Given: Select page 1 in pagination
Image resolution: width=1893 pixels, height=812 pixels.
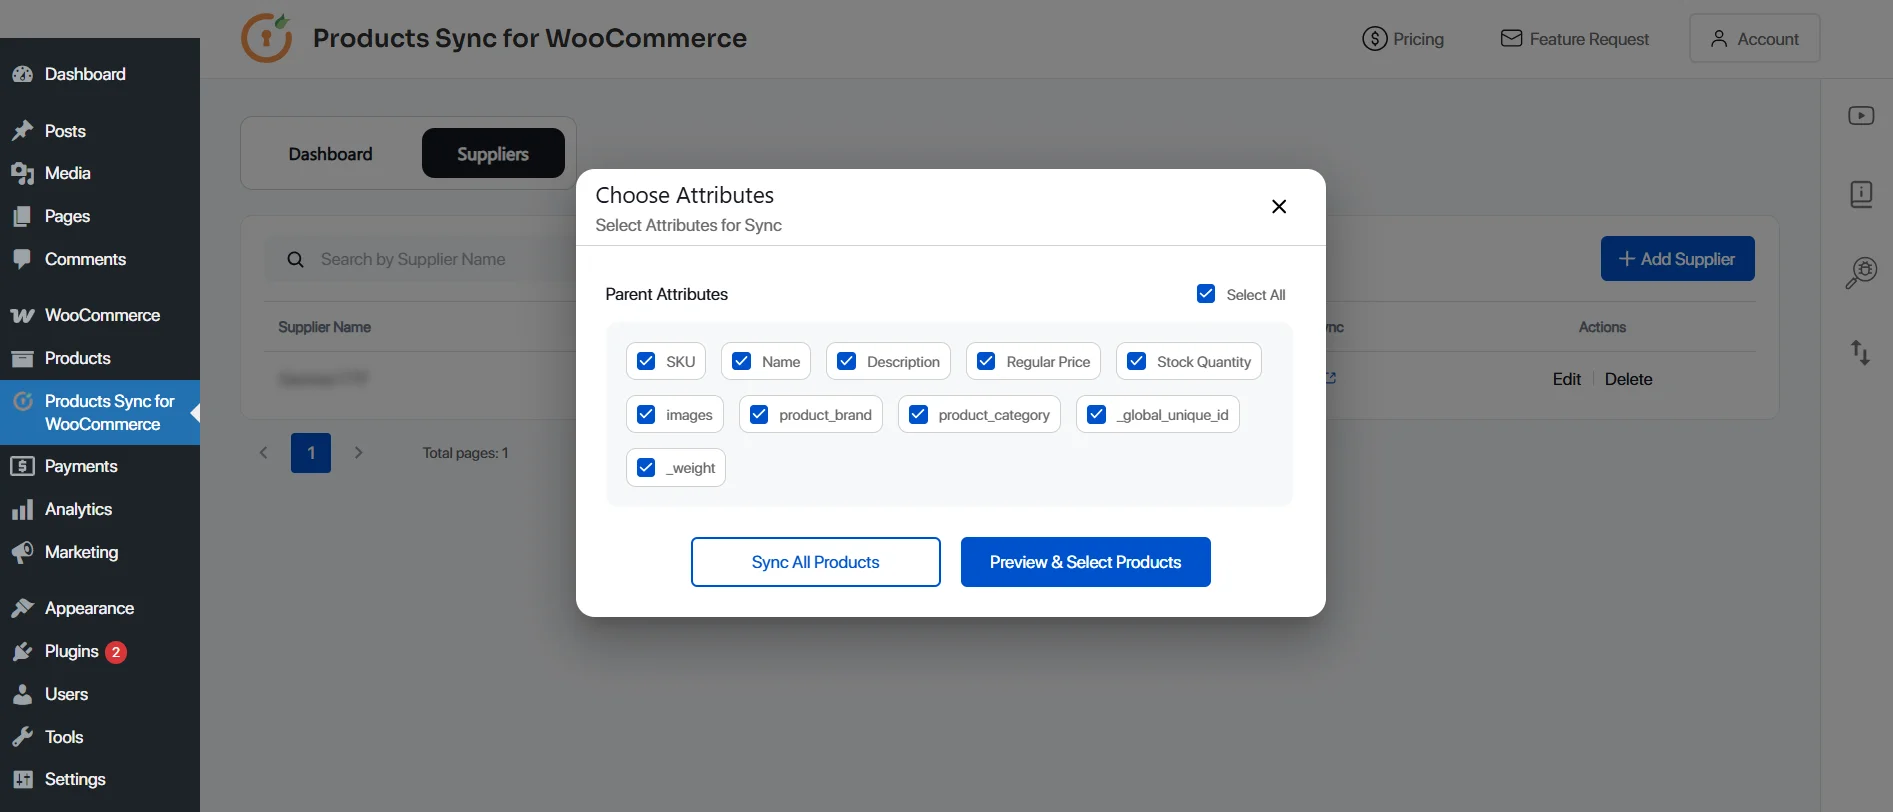Looking at the screenshot, I should (x=311, y=453).
